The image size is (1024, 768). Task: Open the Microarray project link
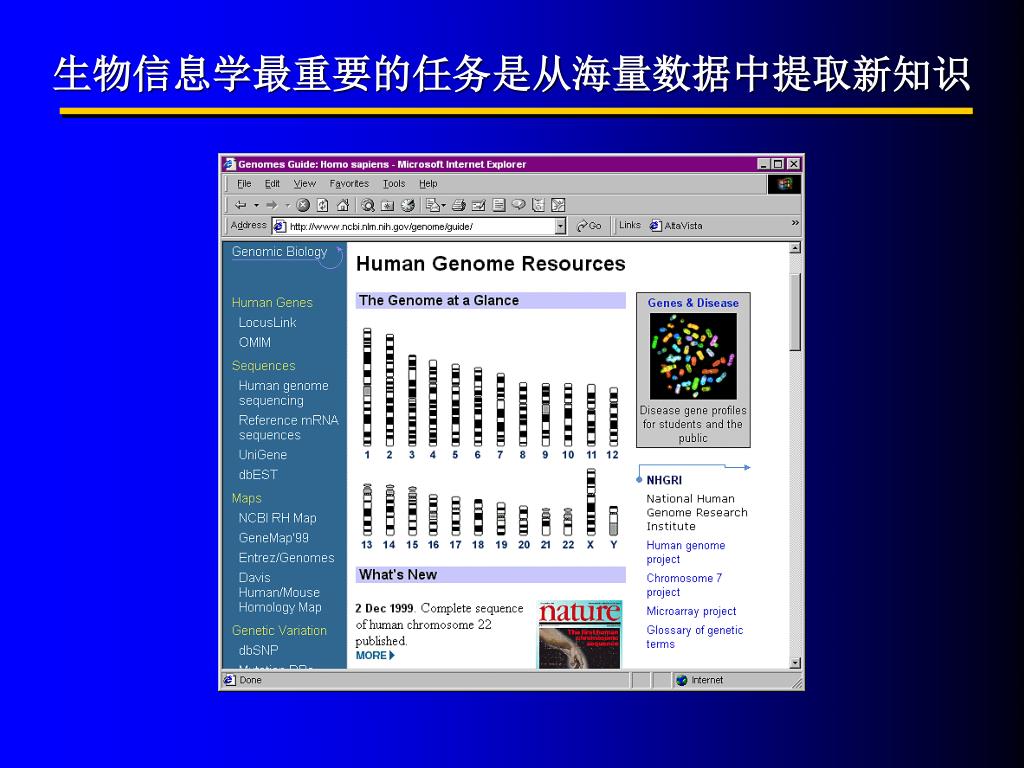[691, 611]
